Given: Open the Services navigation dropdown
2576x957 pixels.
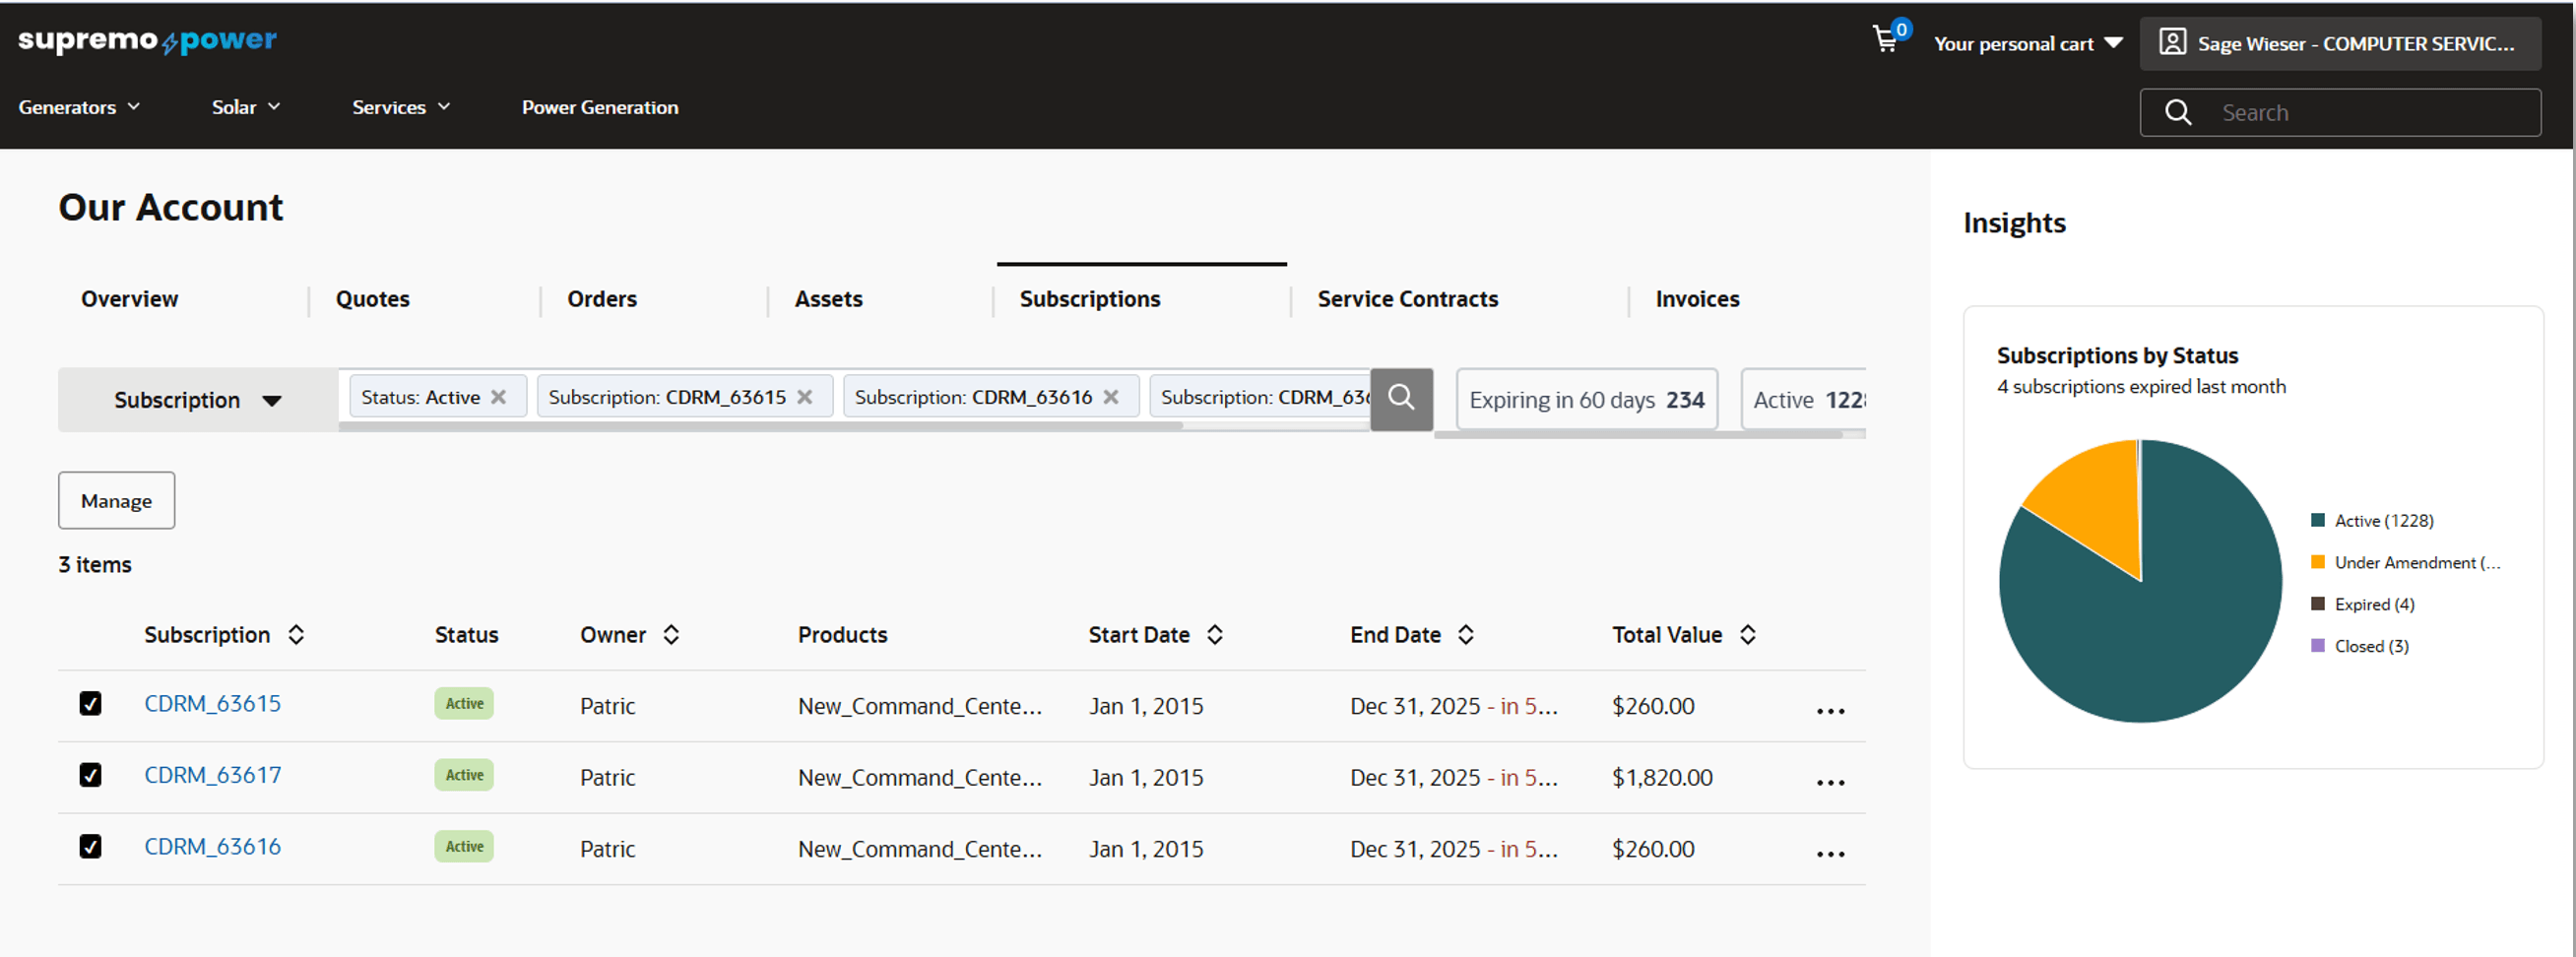Looking at the screenshot, I should [x=399, y=107].
